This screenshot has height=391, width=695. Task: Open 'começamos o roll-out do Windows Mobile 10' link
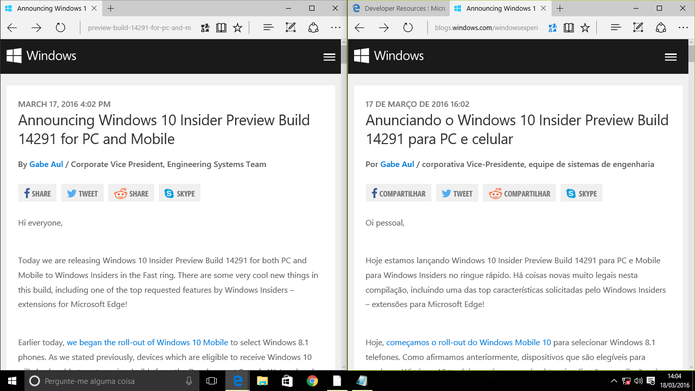coord(469,343)
